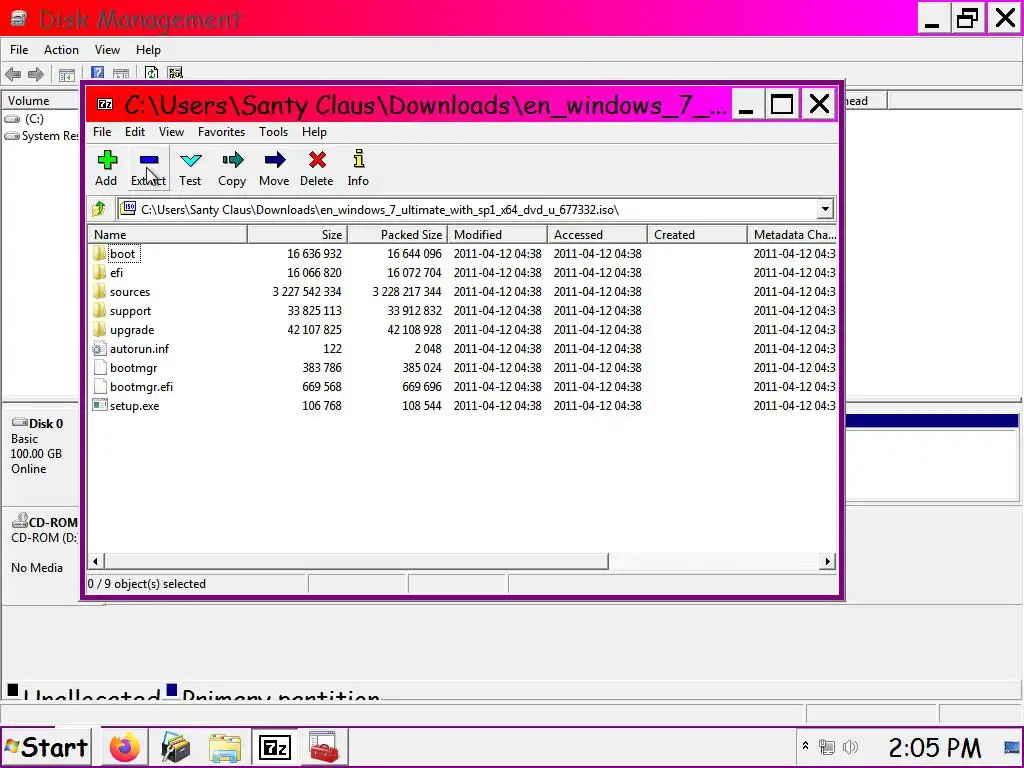The height and width of the screenshot is (768, 1024).
Task: Open the Tools menu in 7-Zip
Action: 273,132
